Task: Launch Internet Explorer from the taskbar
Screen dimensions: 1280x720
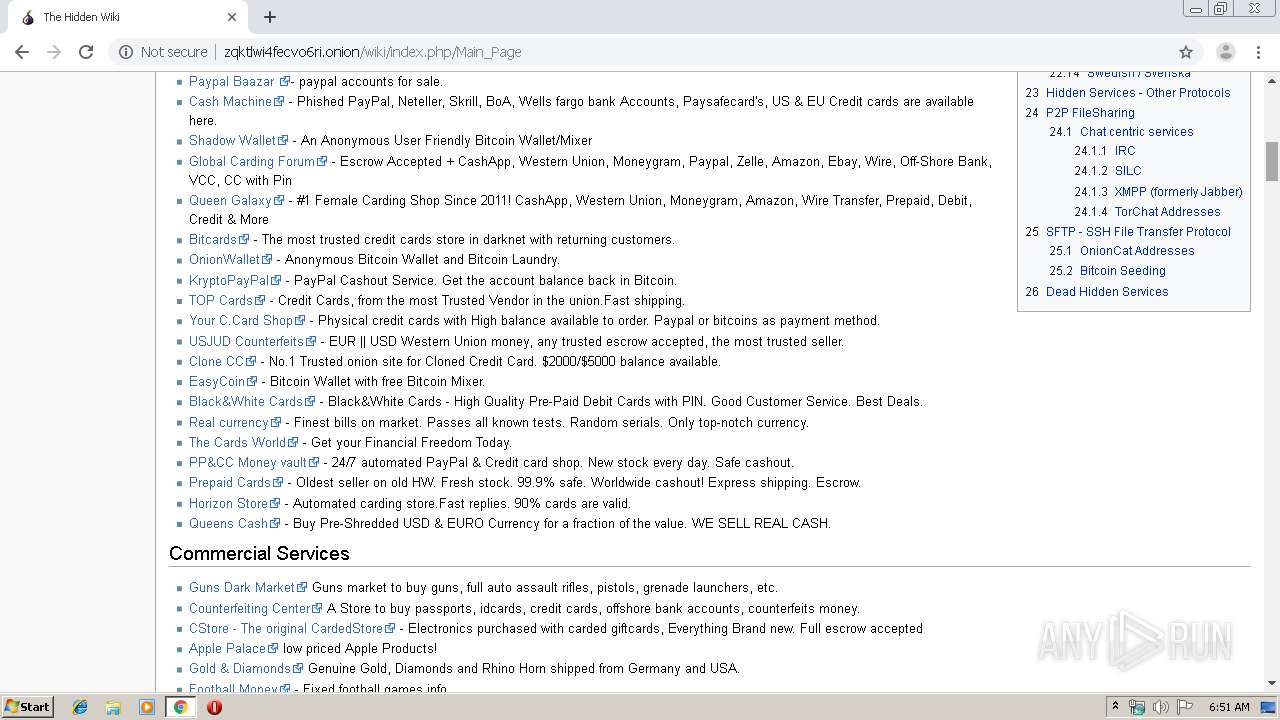Action: [80, 707]
